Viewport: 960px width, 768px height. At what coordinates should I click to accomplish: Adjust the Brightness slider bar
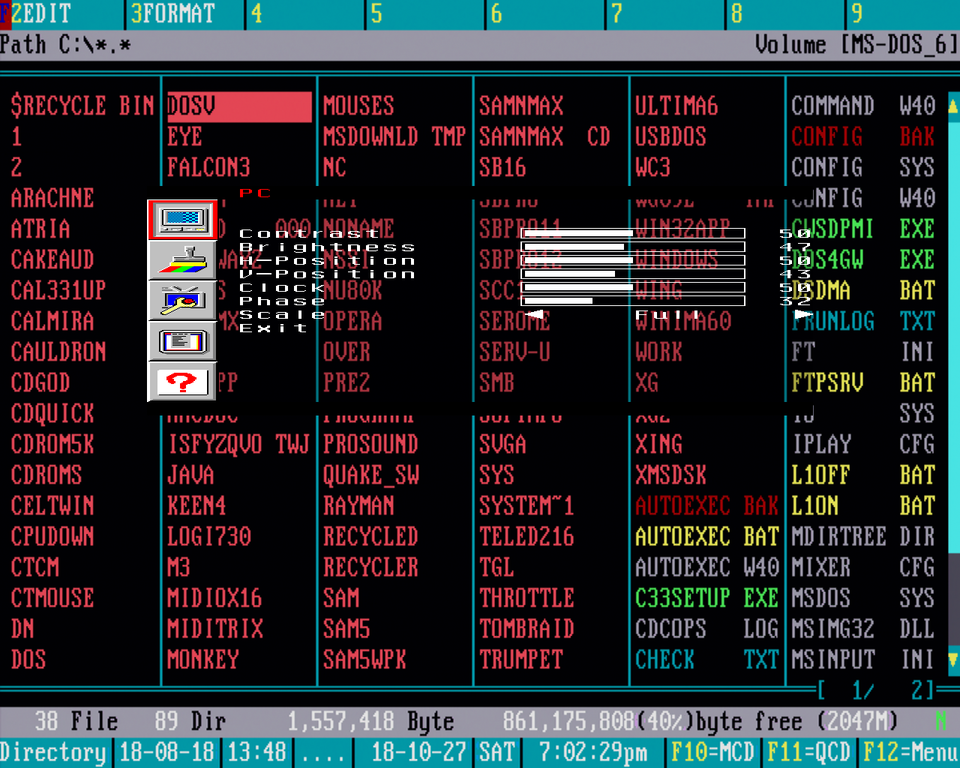tap(633, 247)
